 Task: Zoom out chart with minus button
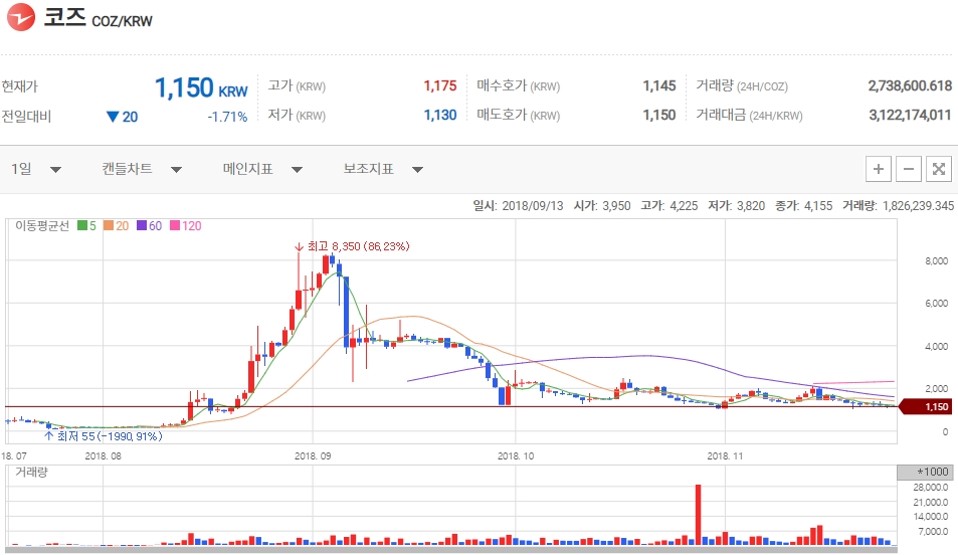(x=909, y=169)
